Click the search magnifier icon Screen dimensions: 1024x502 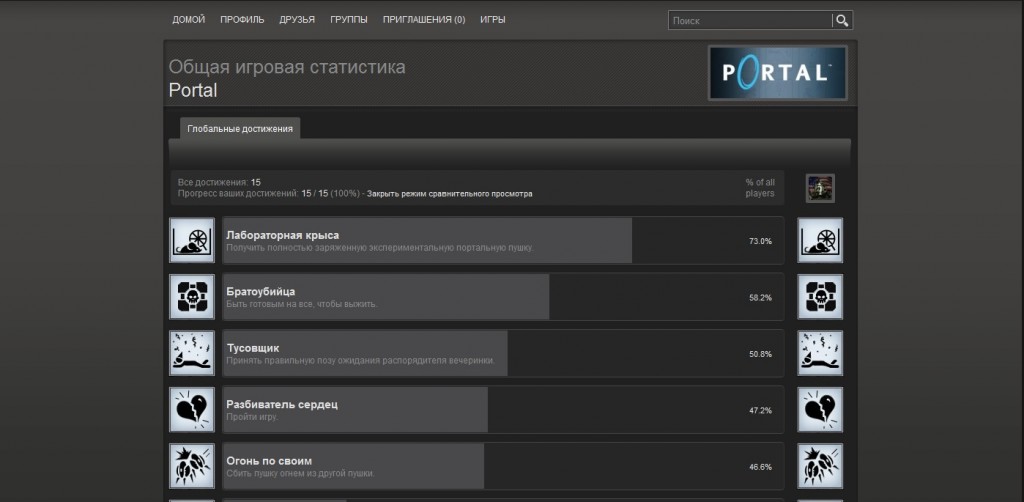(x=842, y=20)
